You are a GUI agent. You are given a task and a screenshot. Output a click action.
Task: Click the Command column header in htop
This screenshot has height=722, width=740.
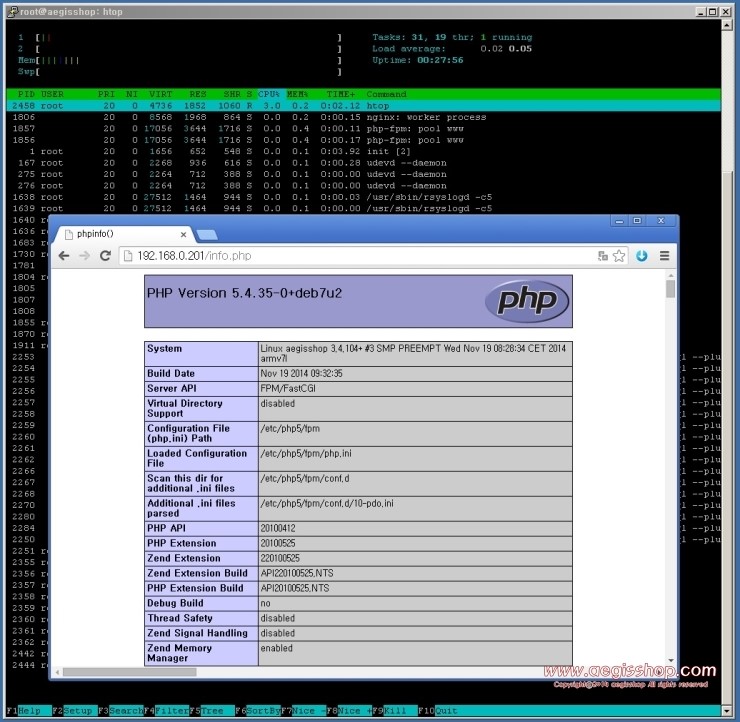[x=386, y=94]
